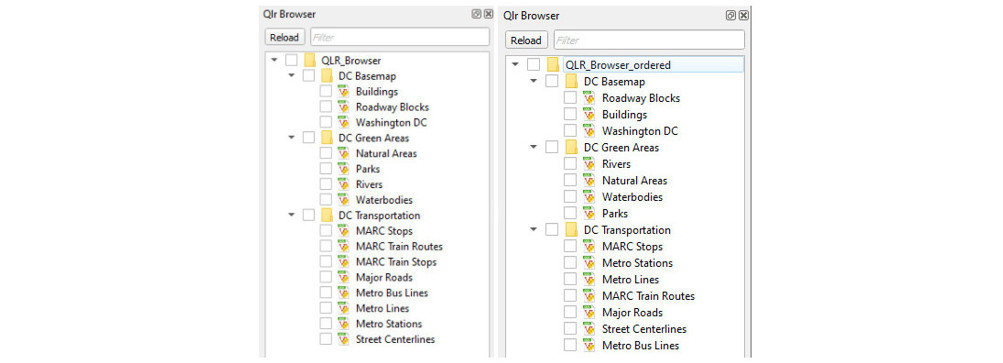Click the Street Centerlines layer icon in the QLR_Browser tree
1003x363 pixels.
344,339
